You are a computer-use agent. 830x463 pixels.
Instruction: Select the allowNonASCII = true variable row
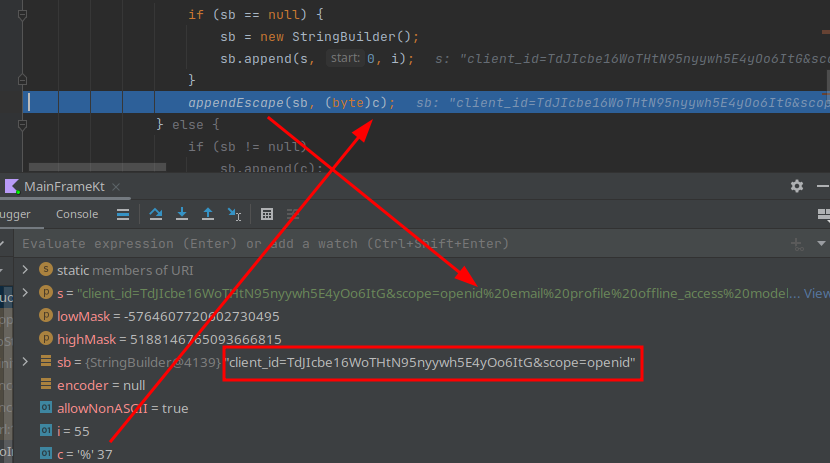(x=122, y=408)
